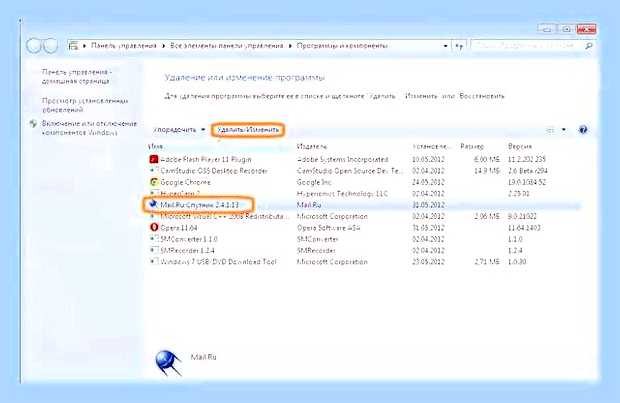
Task: Click the search programs input field
Action: click(528, 46)
